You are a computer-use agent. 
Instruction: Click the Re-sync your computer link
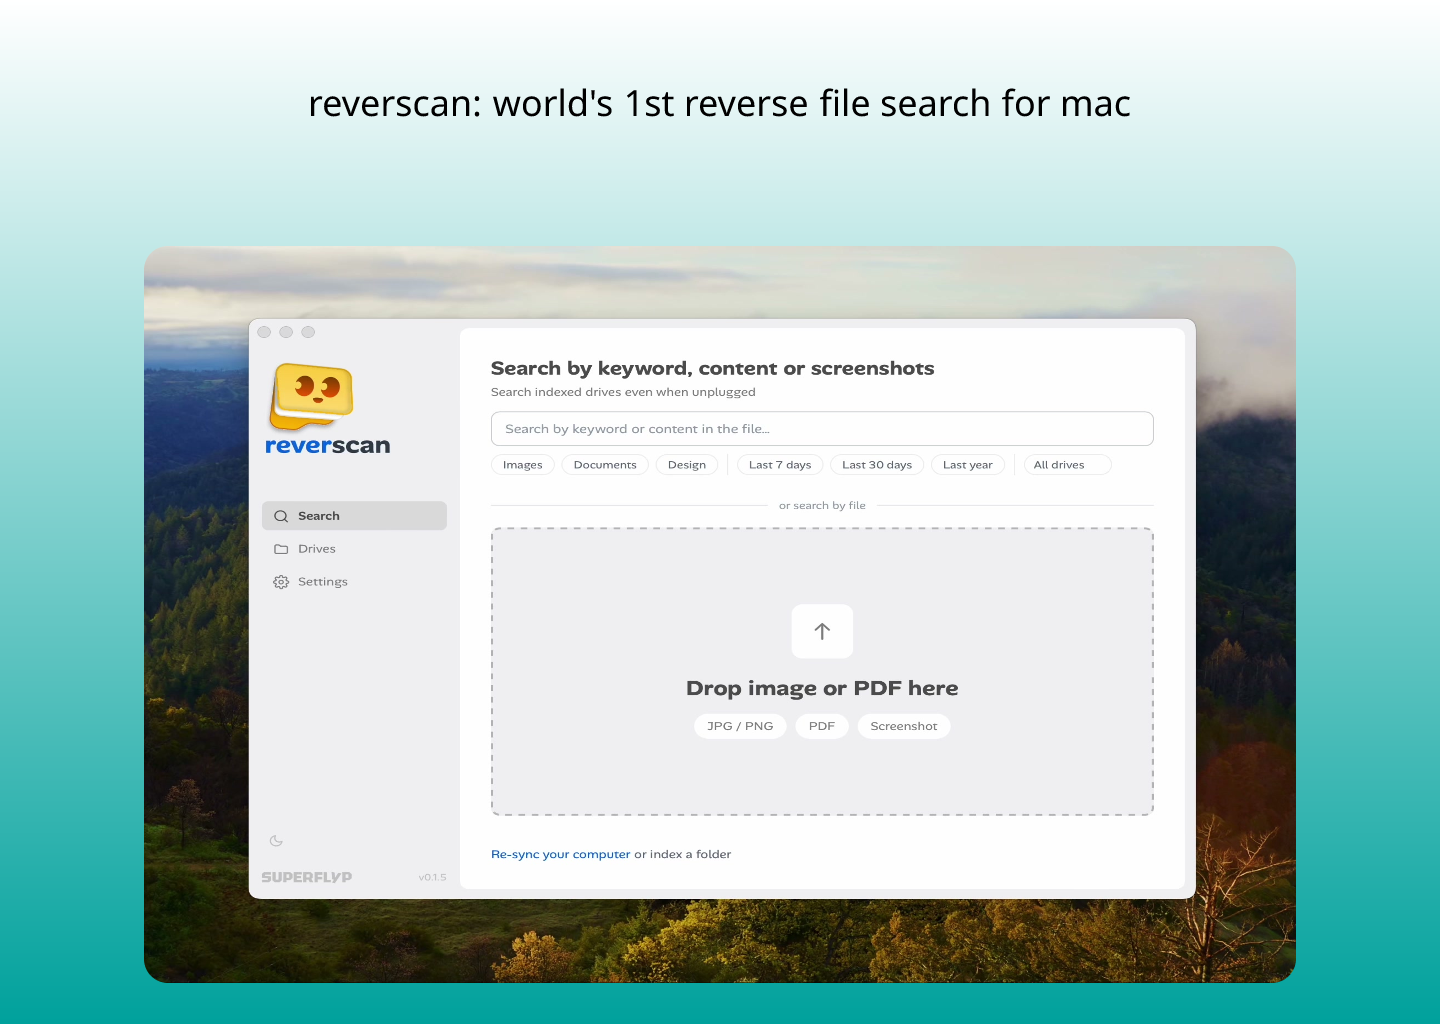pyautogui.click(x=560, y=854)
